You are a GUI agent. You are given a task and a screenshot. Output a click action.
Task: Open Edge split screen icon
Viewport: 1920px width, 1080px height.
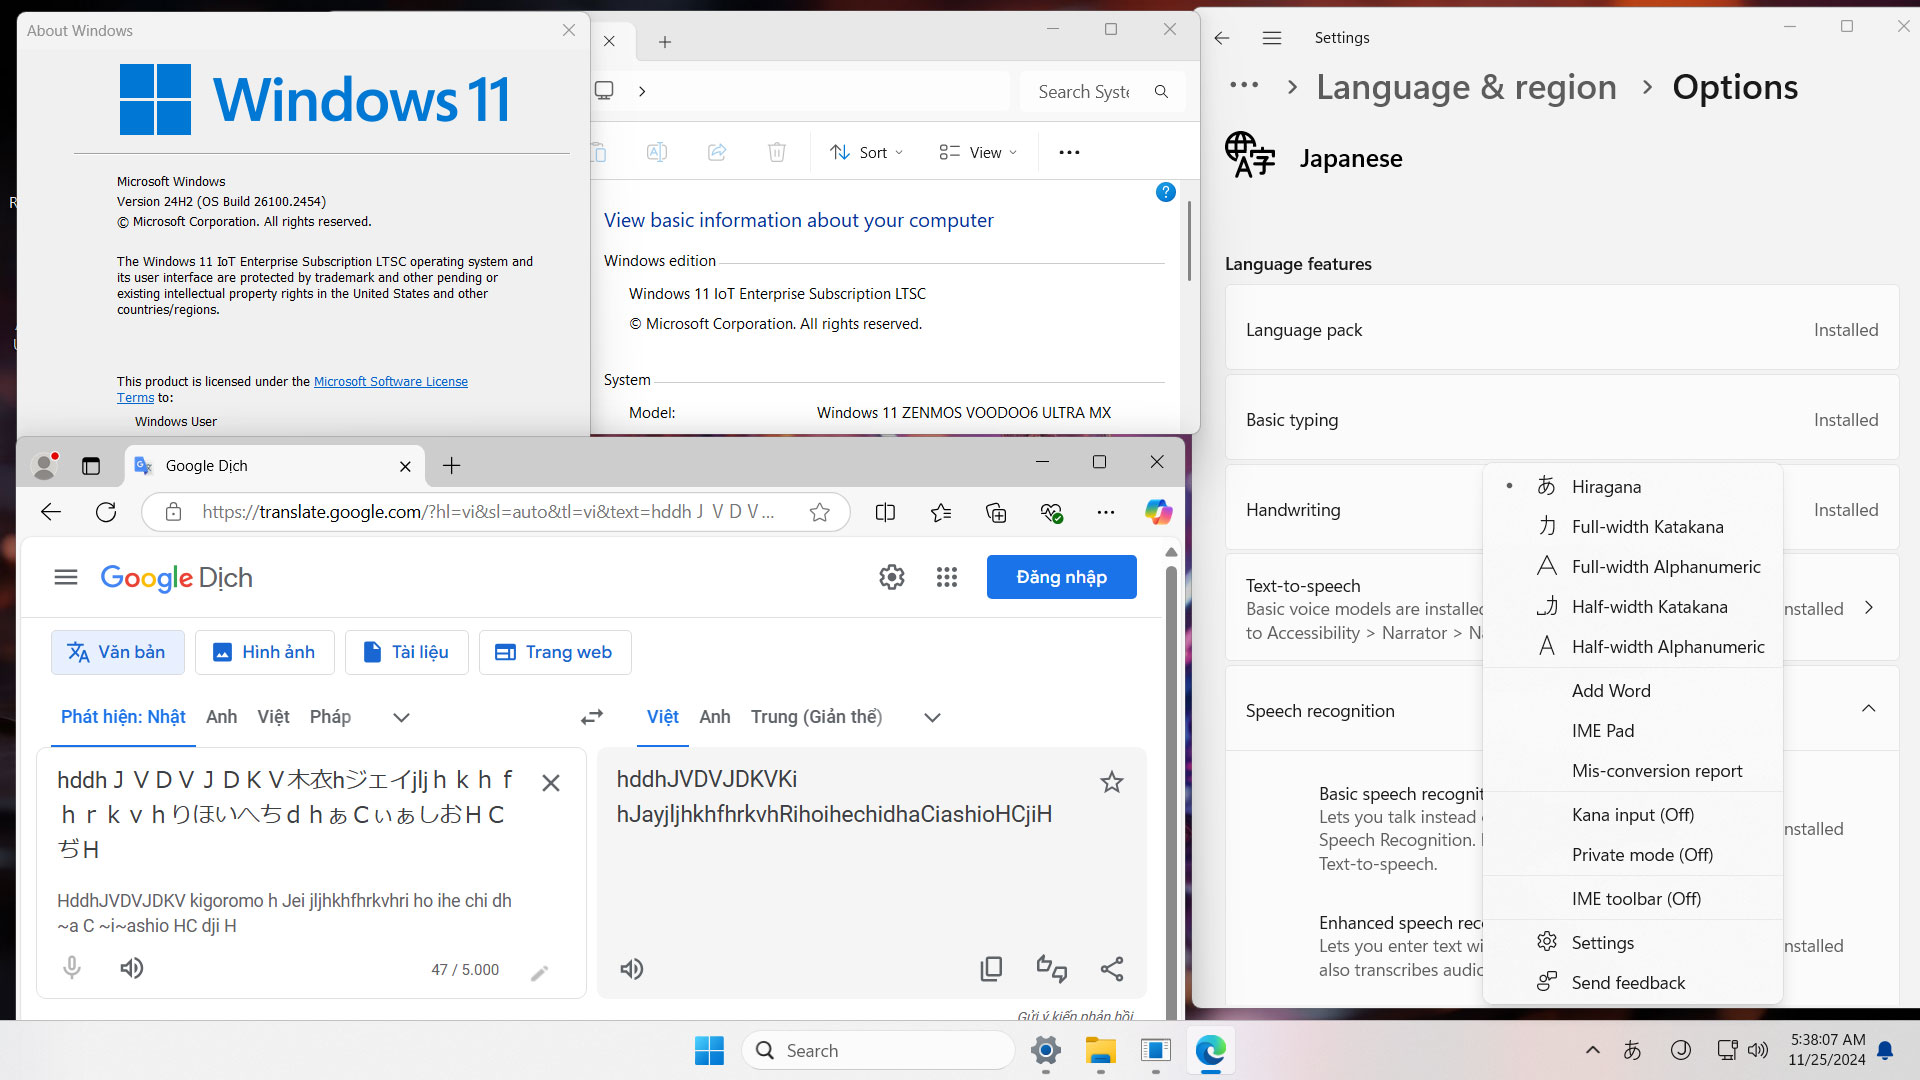(885, 512)
